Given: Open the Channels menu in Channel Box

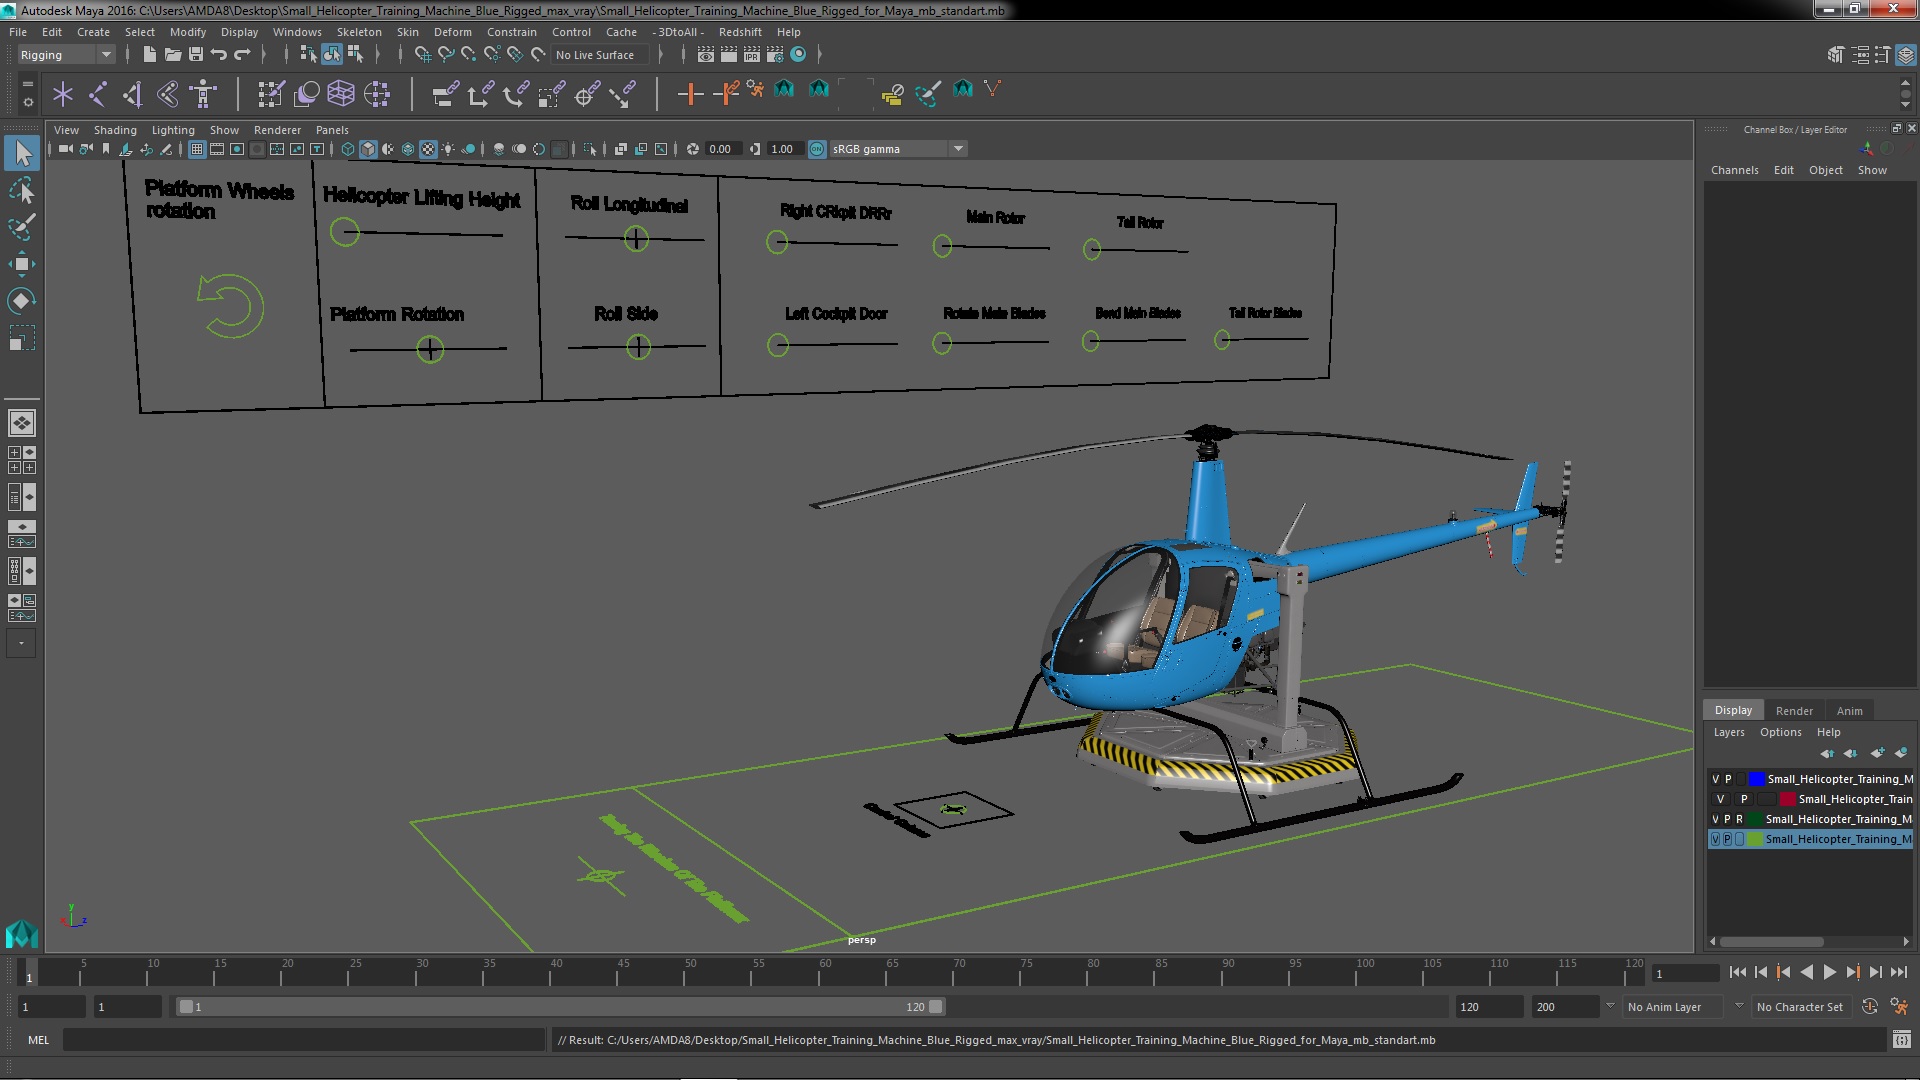Looking at the screenshot, I should pyautogui.click(x=1735, y=170).
